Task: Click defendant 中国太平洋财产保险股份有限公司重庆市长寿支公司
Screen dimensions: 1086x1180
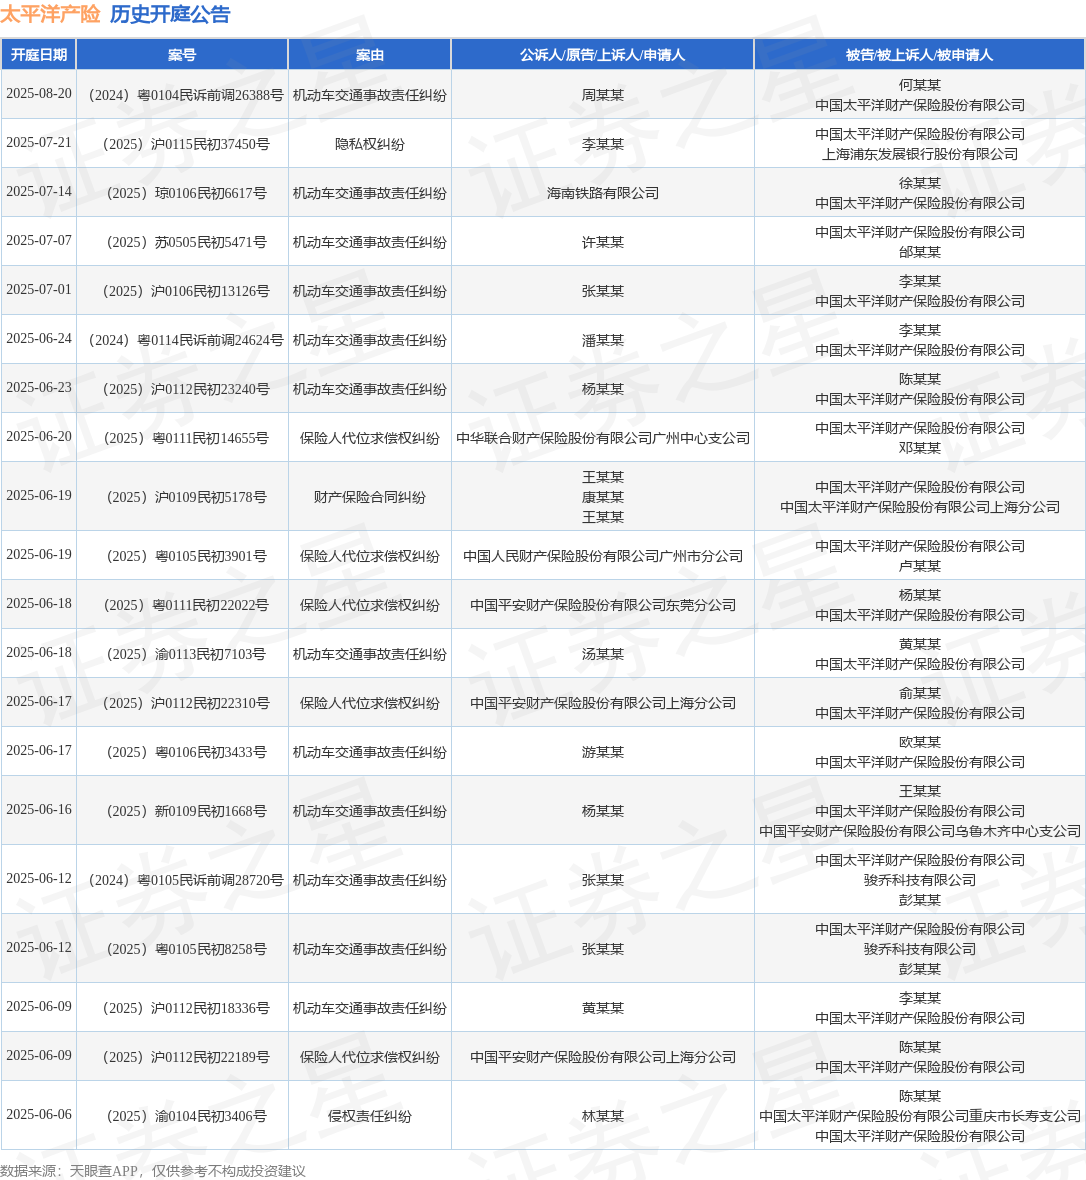Action: [x=920, y=1116]
